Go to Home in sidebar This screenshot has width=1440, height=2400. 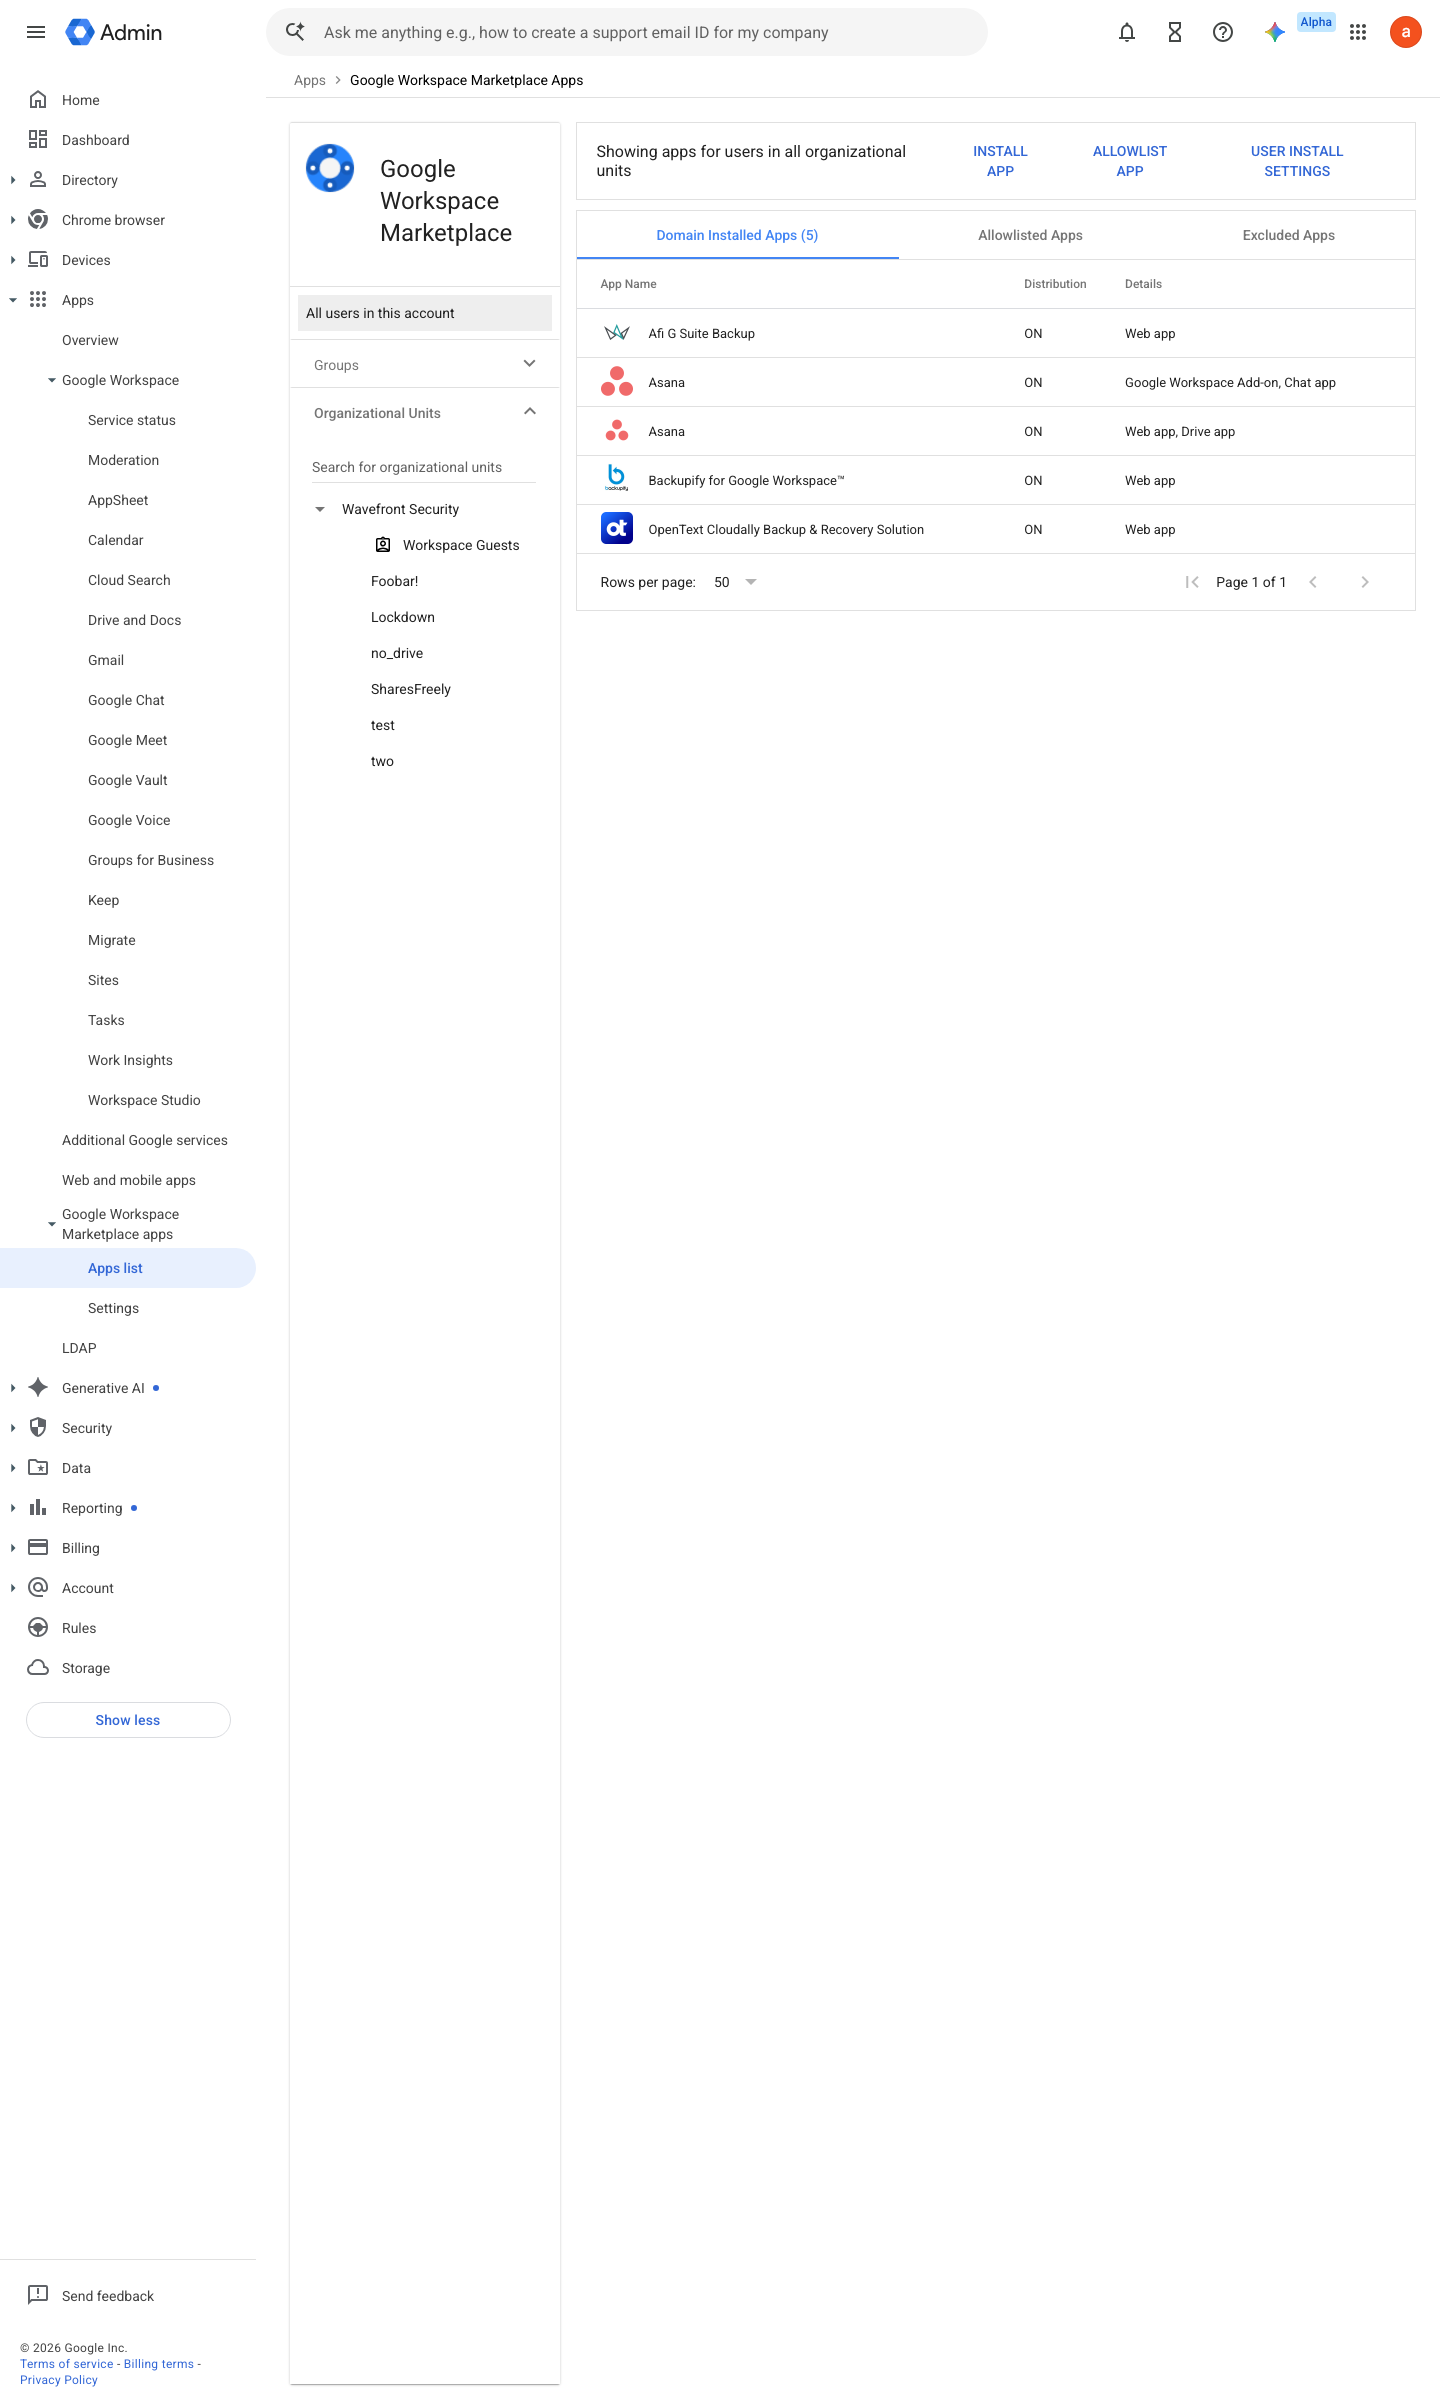click(80, 100)
